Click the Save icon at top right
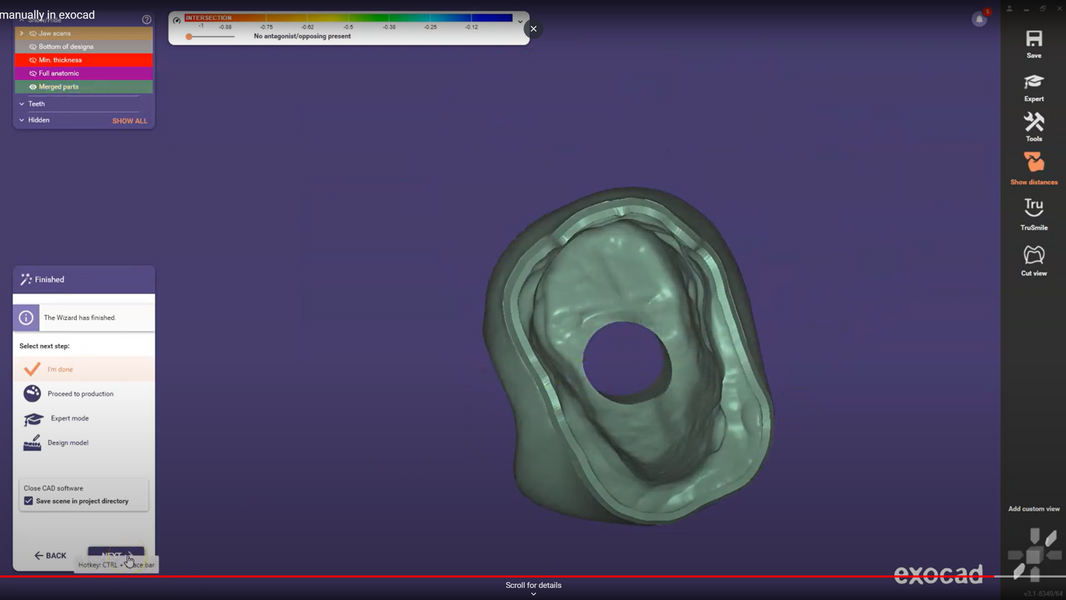The height and width of the screenshot is (600, 1066). coord(1034,40)
